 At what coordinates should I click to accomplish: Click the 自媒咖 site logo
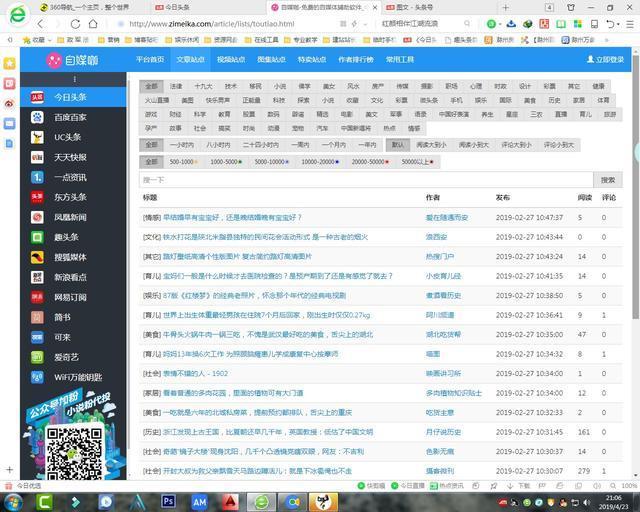[68, 60]
